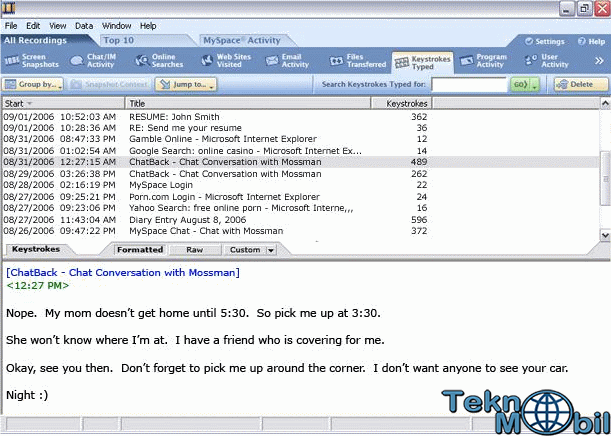The image size is (611, 436).
Task: Select the RE: Send me your resume row
Action: 300,128
